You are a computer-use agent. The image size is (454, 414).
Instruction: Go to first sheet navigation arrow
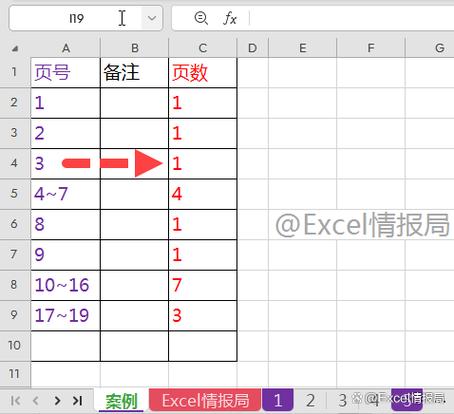(15, 401)
